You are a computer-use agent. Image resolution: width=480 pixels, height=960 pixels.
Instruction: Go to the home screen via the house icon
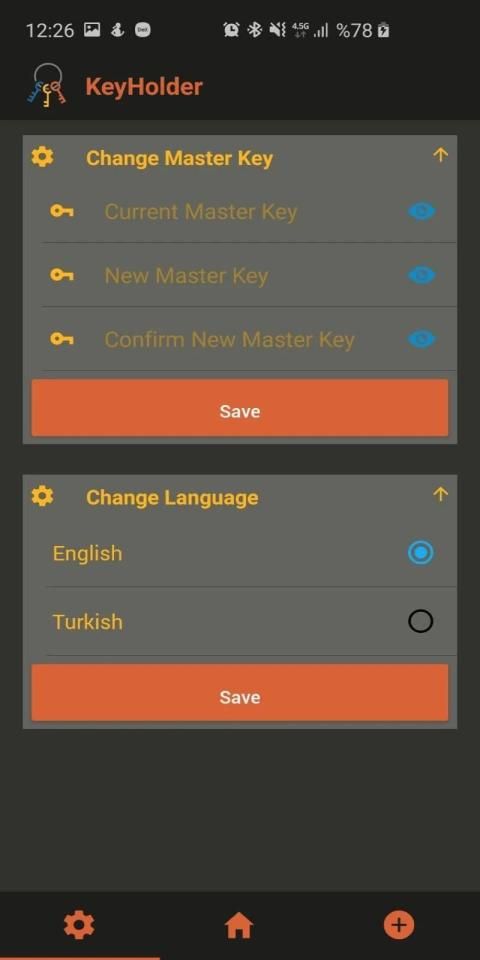(x=239, y=925)
